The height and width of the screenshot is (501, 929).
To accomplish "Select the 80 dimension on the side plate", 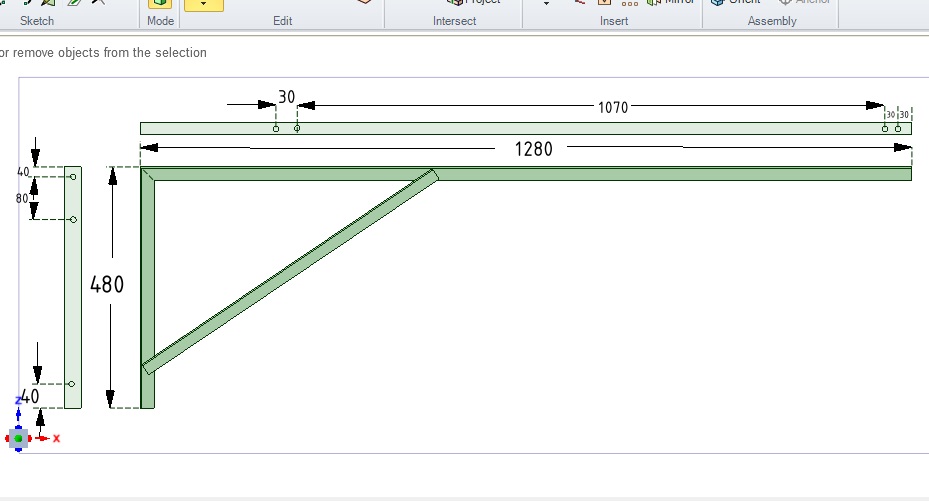I will coord(22,198).
